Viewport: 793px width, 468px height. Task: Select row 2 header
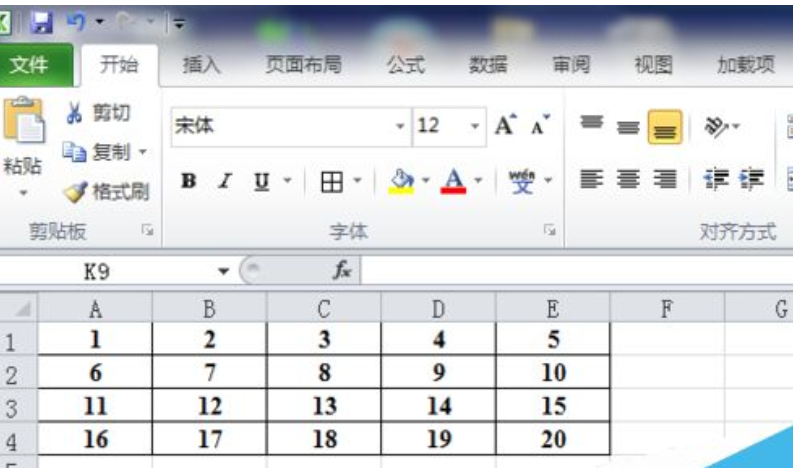pyautogui.click(x=18, y=373)
